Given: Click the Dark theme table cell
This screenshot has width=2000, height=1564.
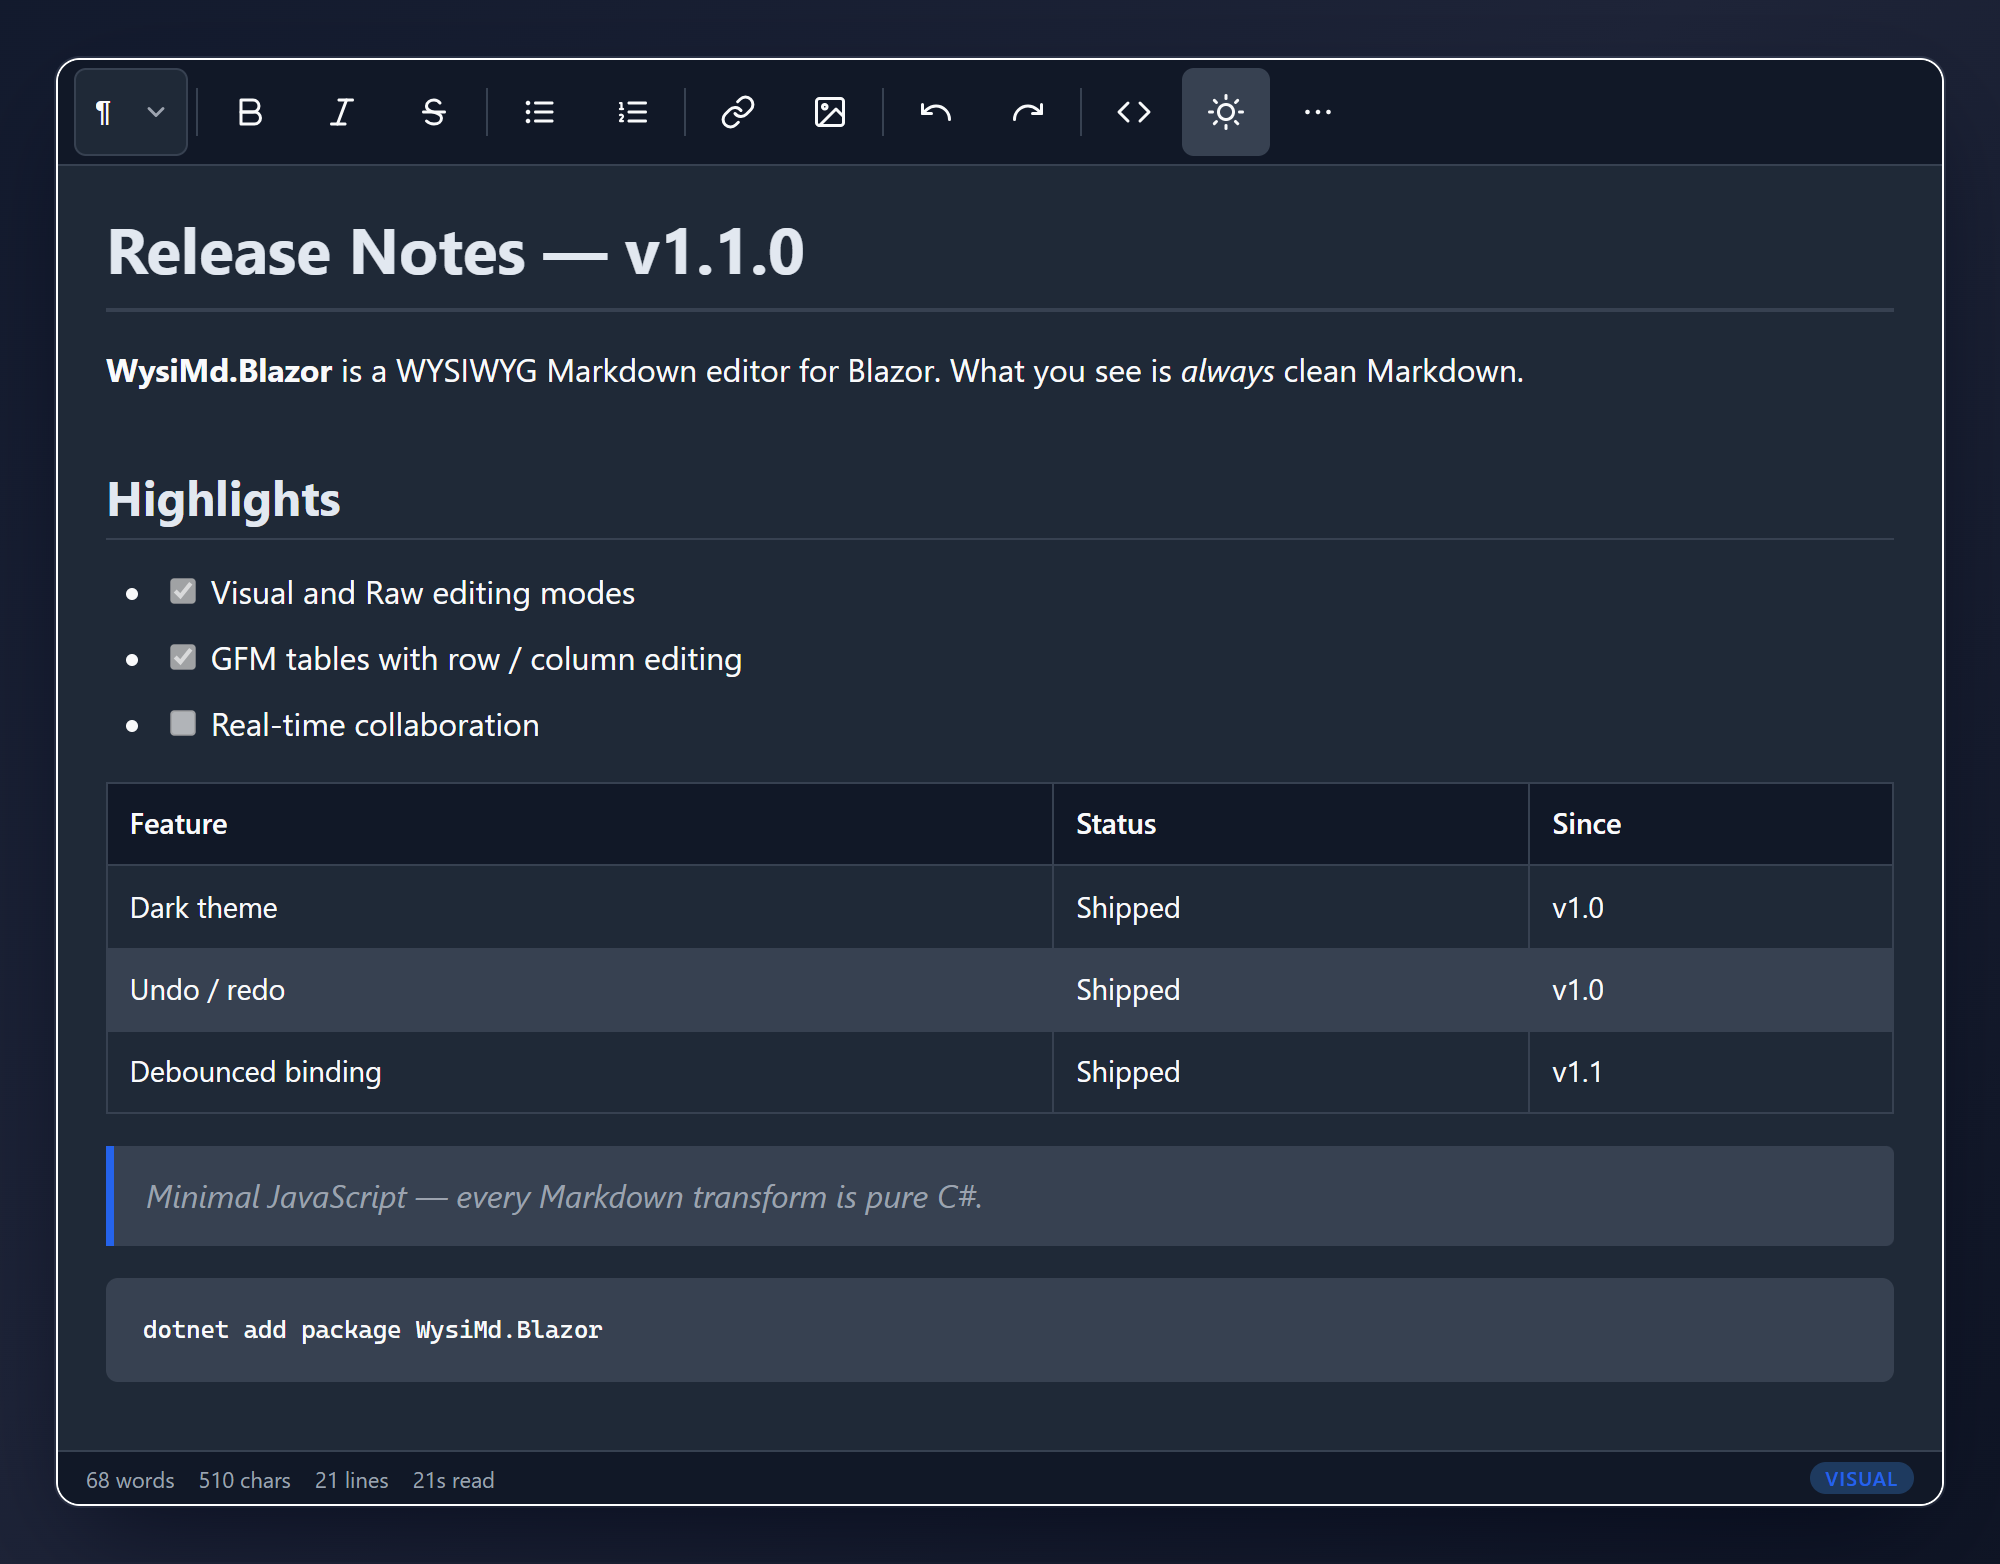Looking at the screenshot, I should click(x=579, y=907).
